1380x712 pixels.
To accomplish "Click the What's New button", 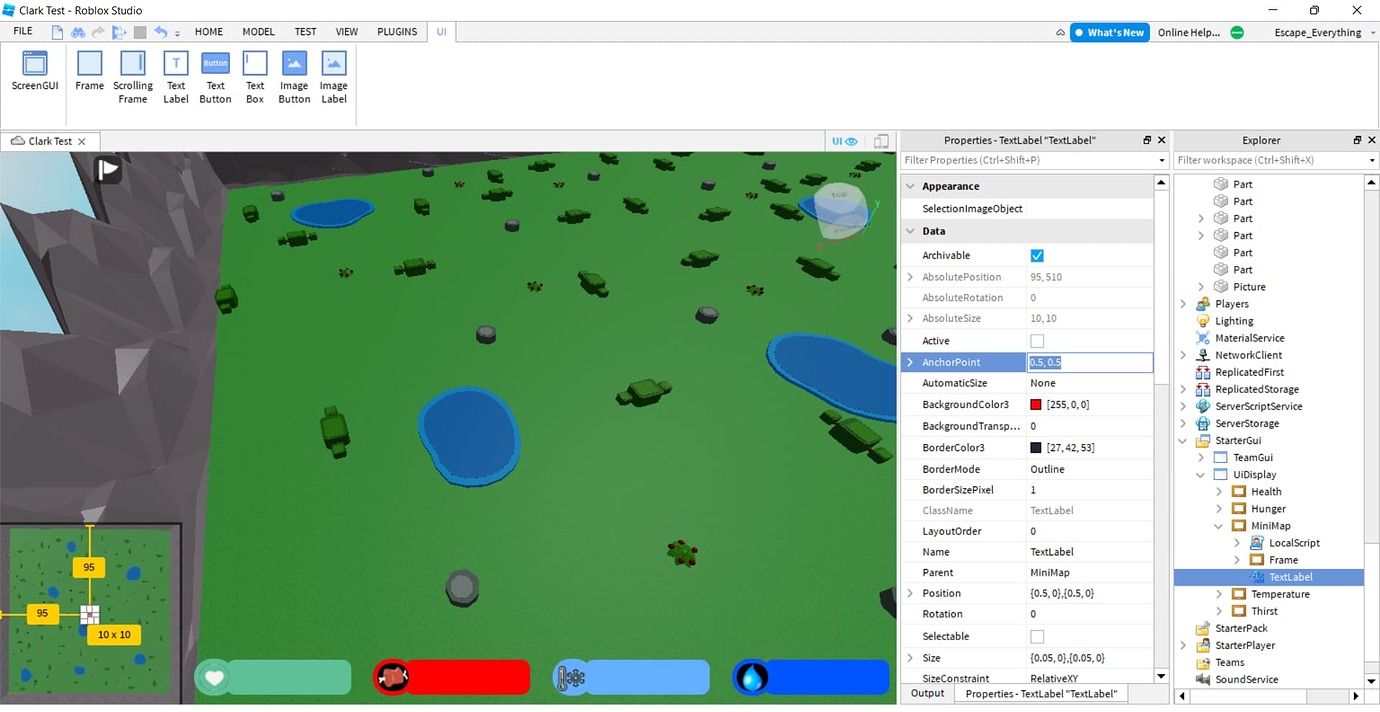I will [1109, 31].
